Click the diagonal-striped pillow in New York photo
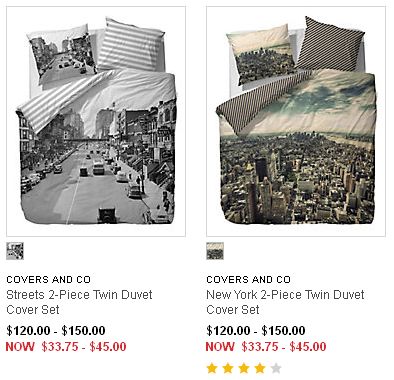Image resolution: width=394 pixels, height=380 pixels. [331, 44]
